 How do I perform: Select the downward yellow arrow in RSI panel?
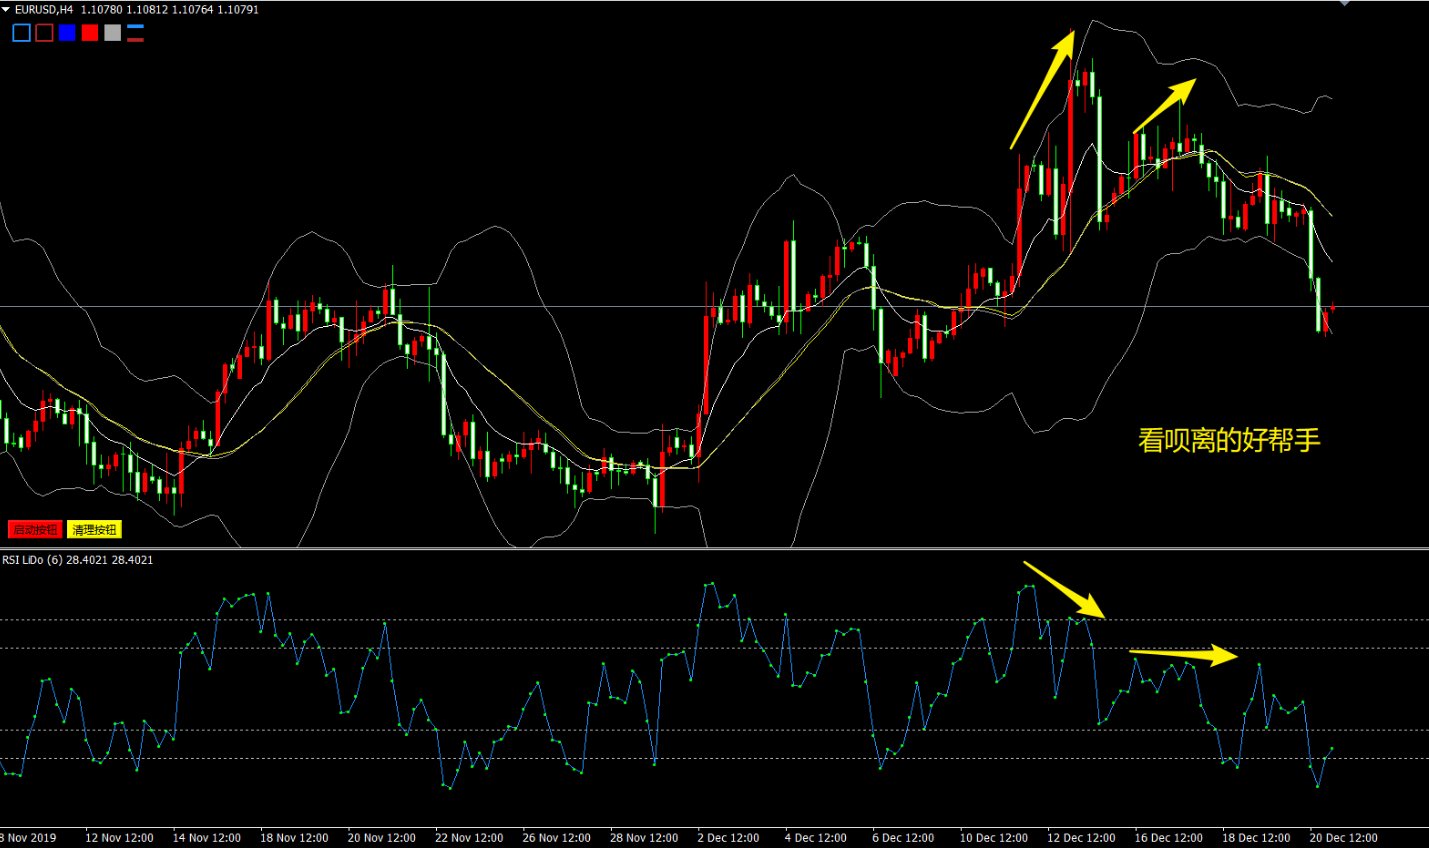[x=1064, y=589]
